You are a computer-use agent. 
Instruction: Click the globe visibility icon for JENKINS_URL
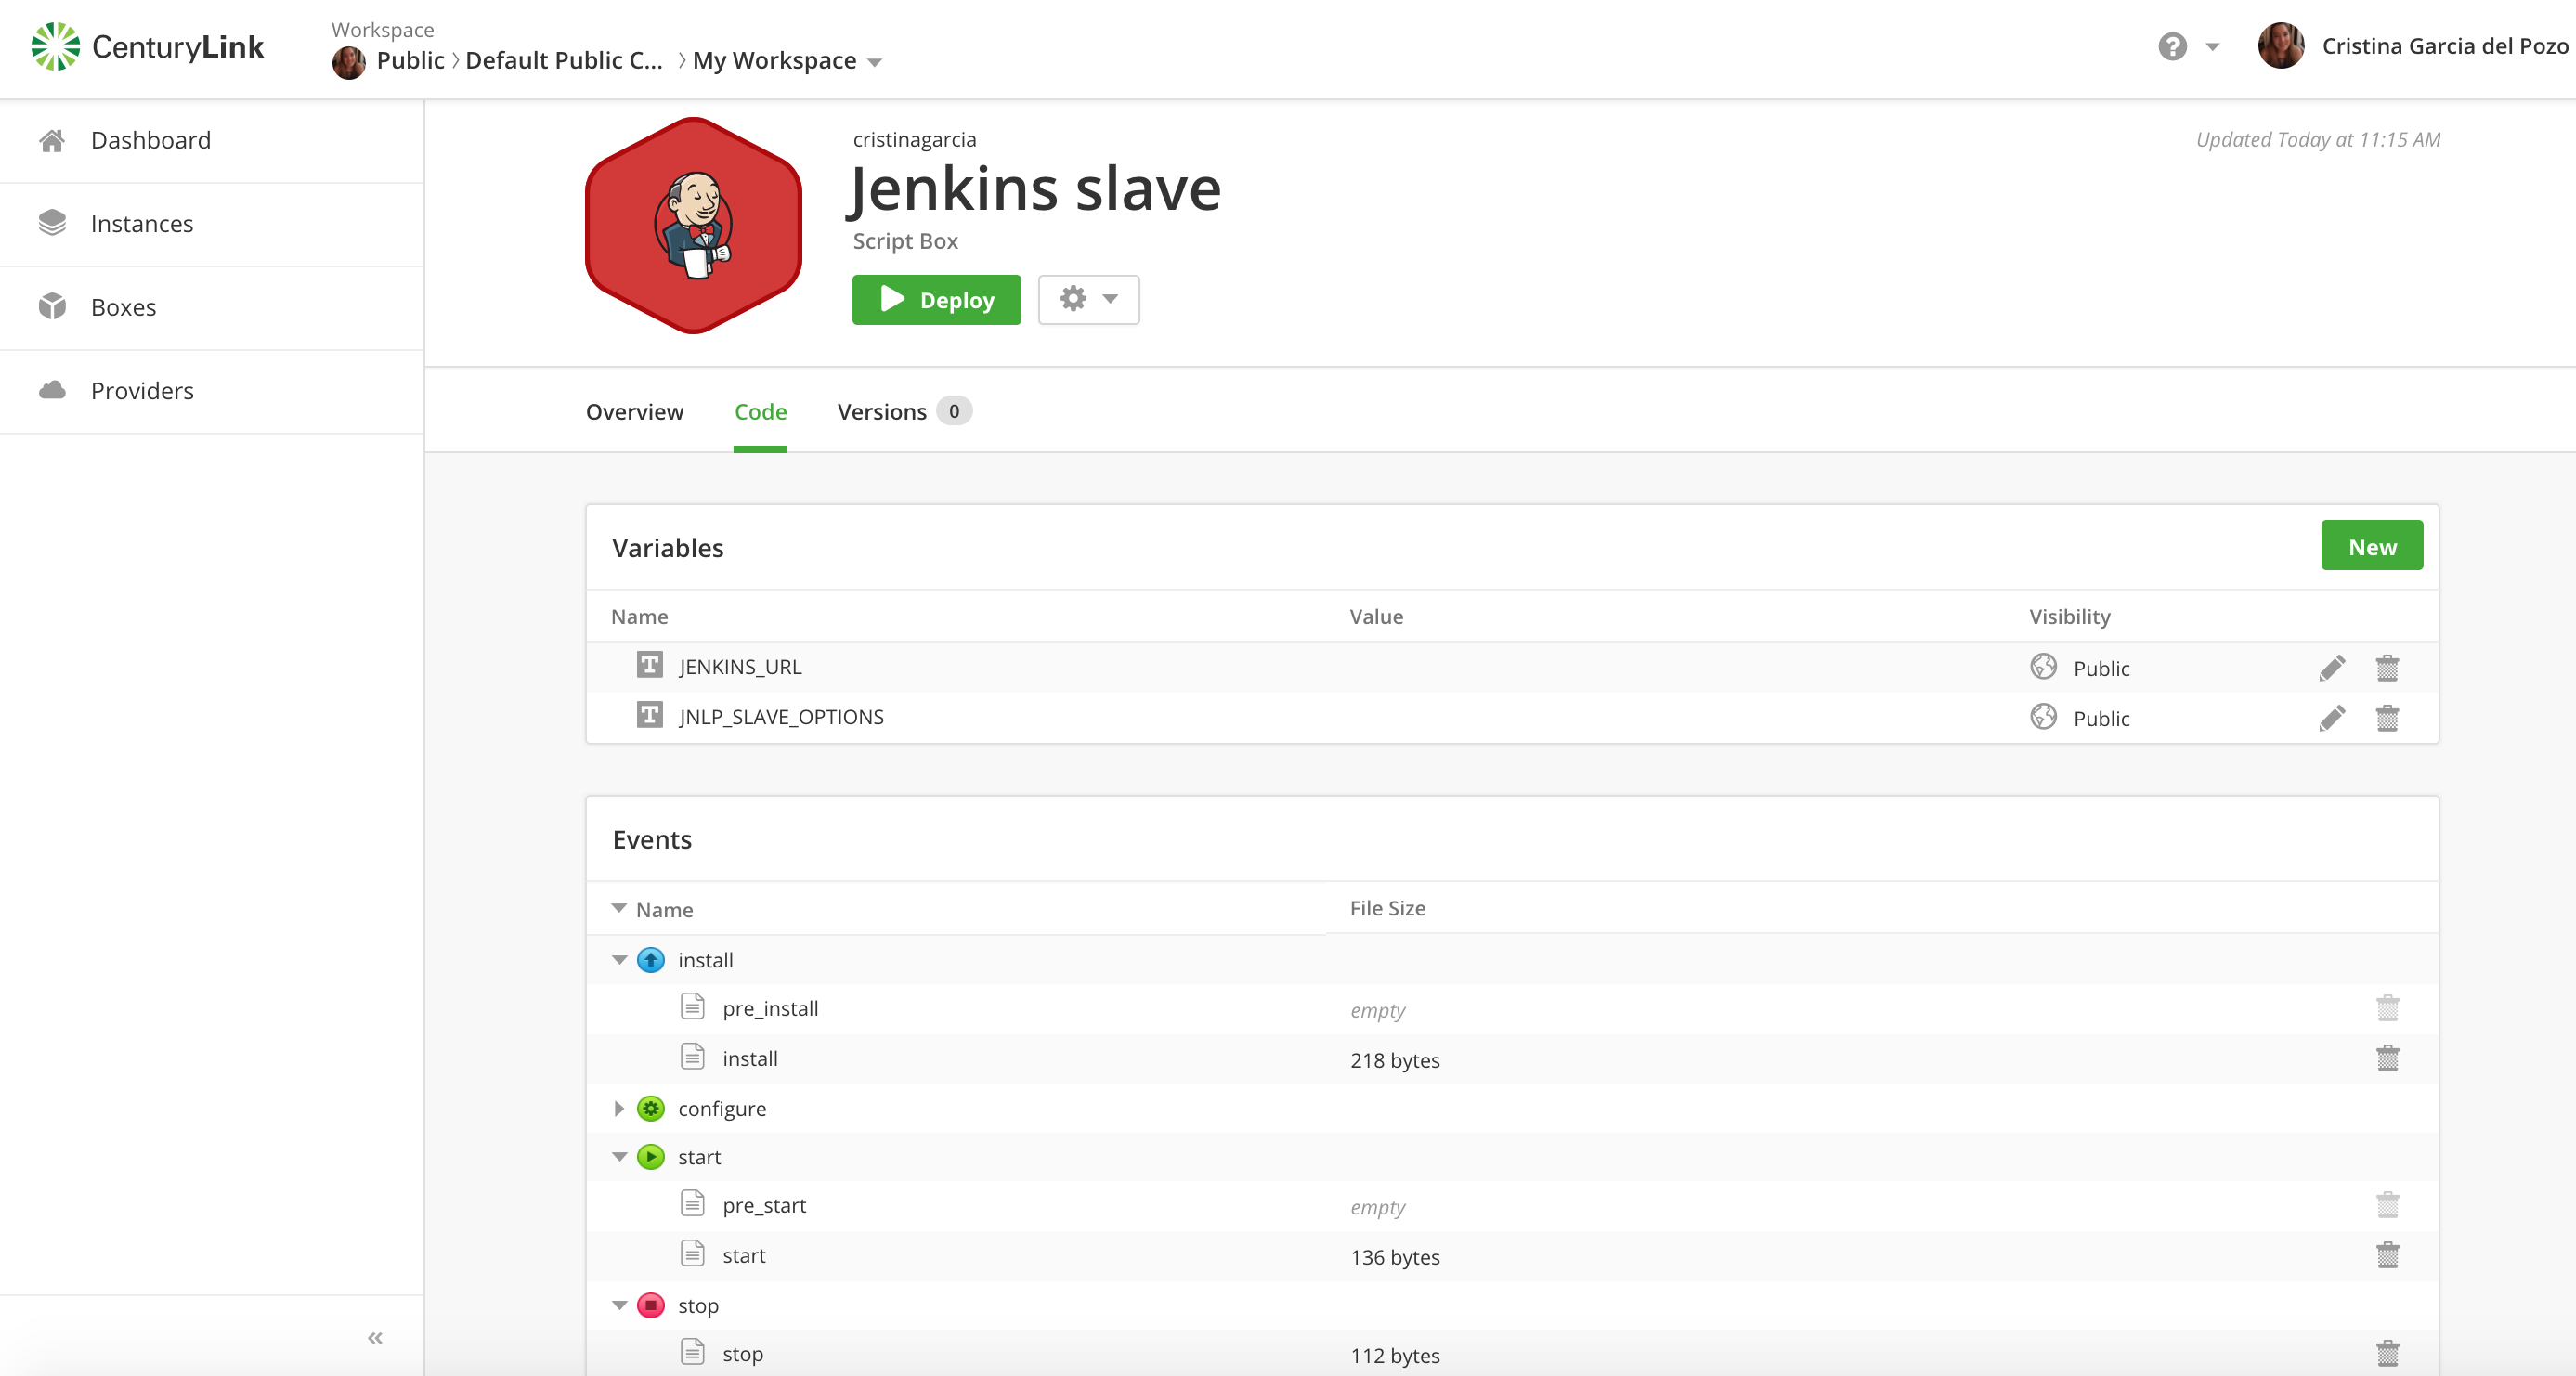2043,666
